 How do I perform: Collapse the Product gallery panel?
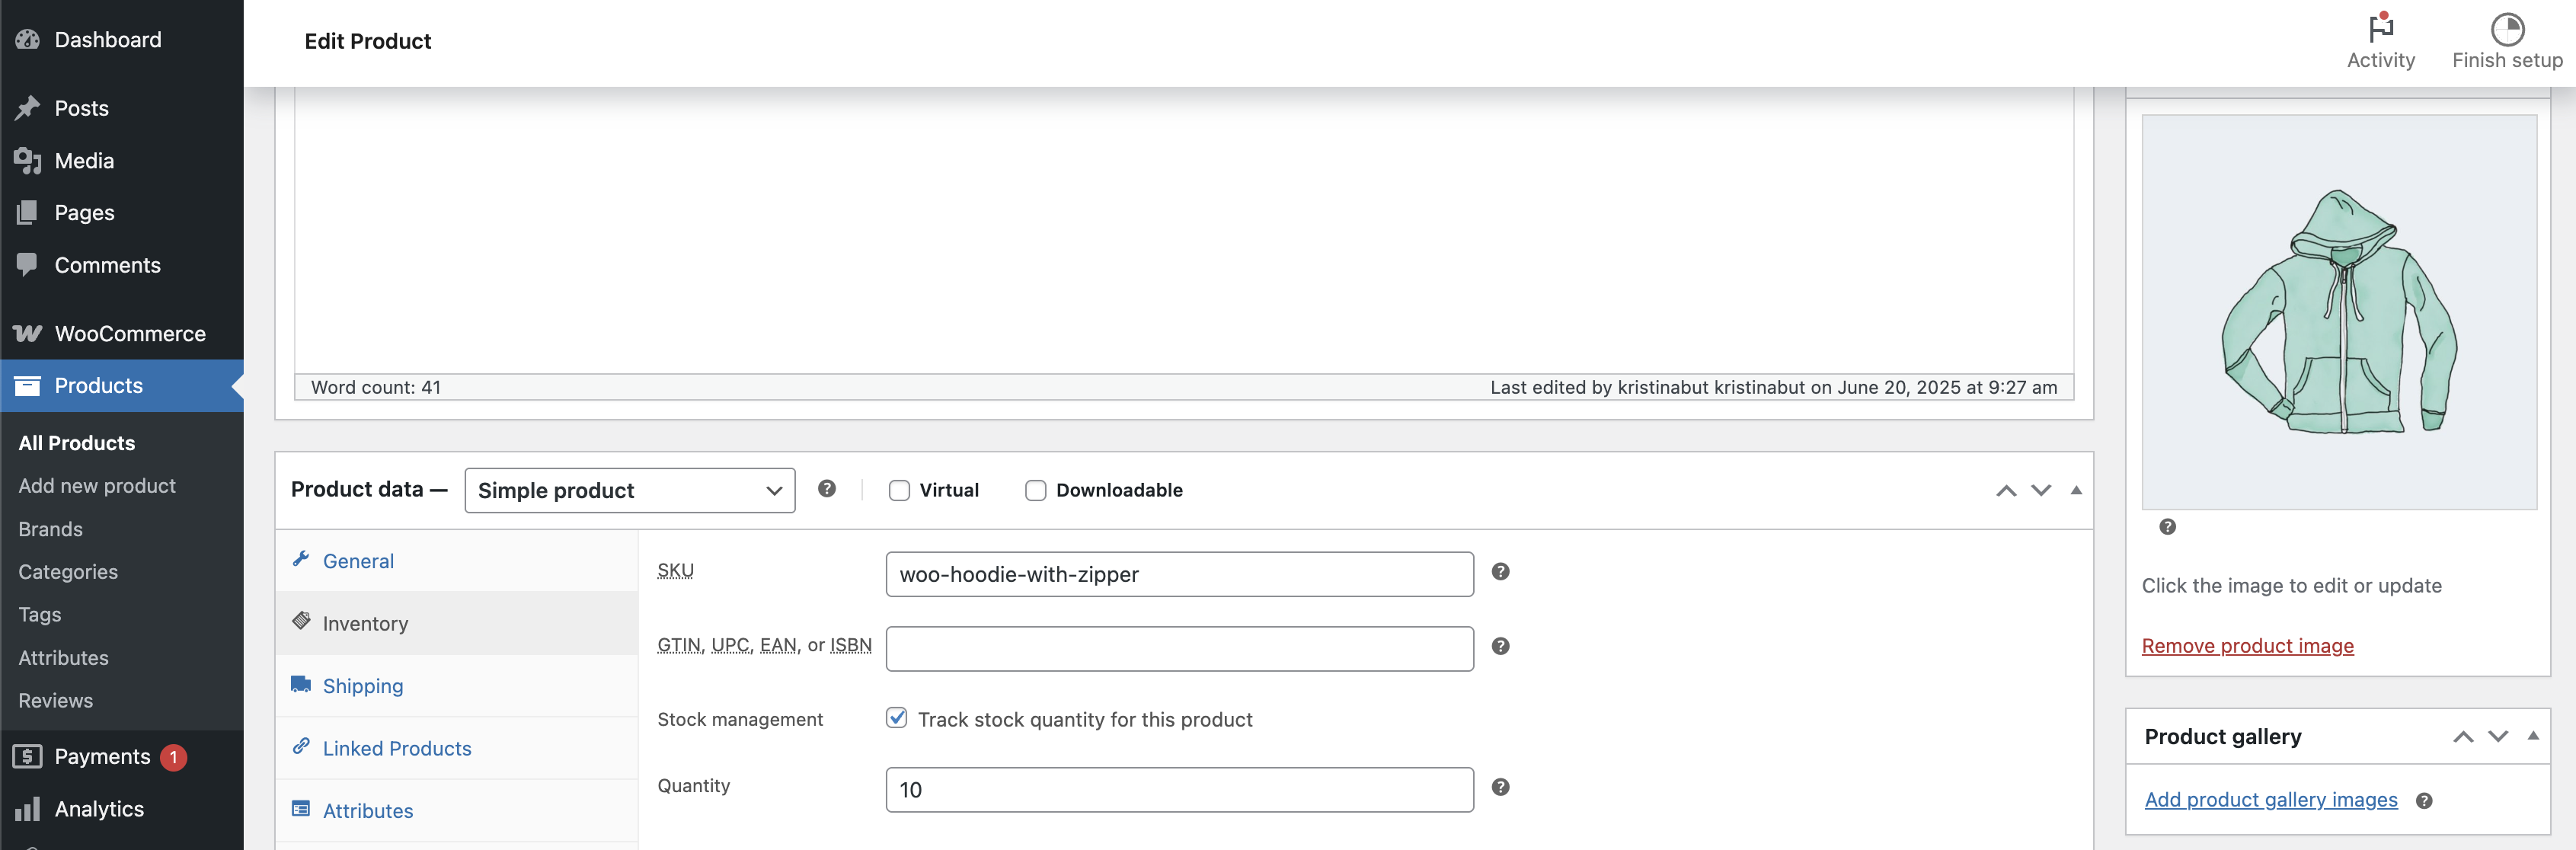[2533, 736]
